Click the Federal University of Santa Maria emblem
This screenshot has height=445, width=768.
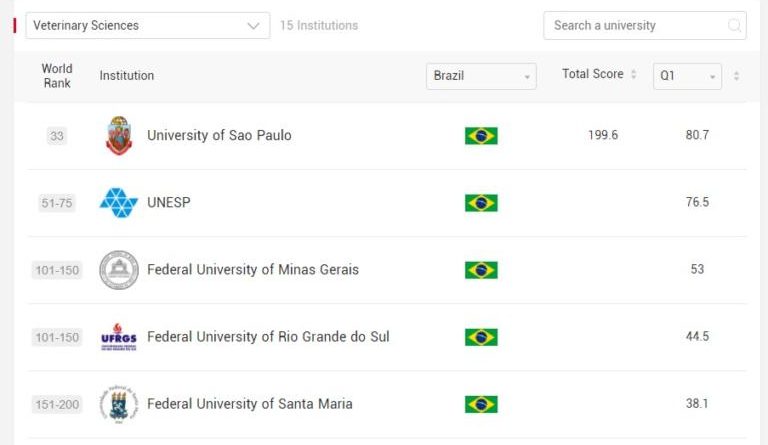tap(119, 404)
